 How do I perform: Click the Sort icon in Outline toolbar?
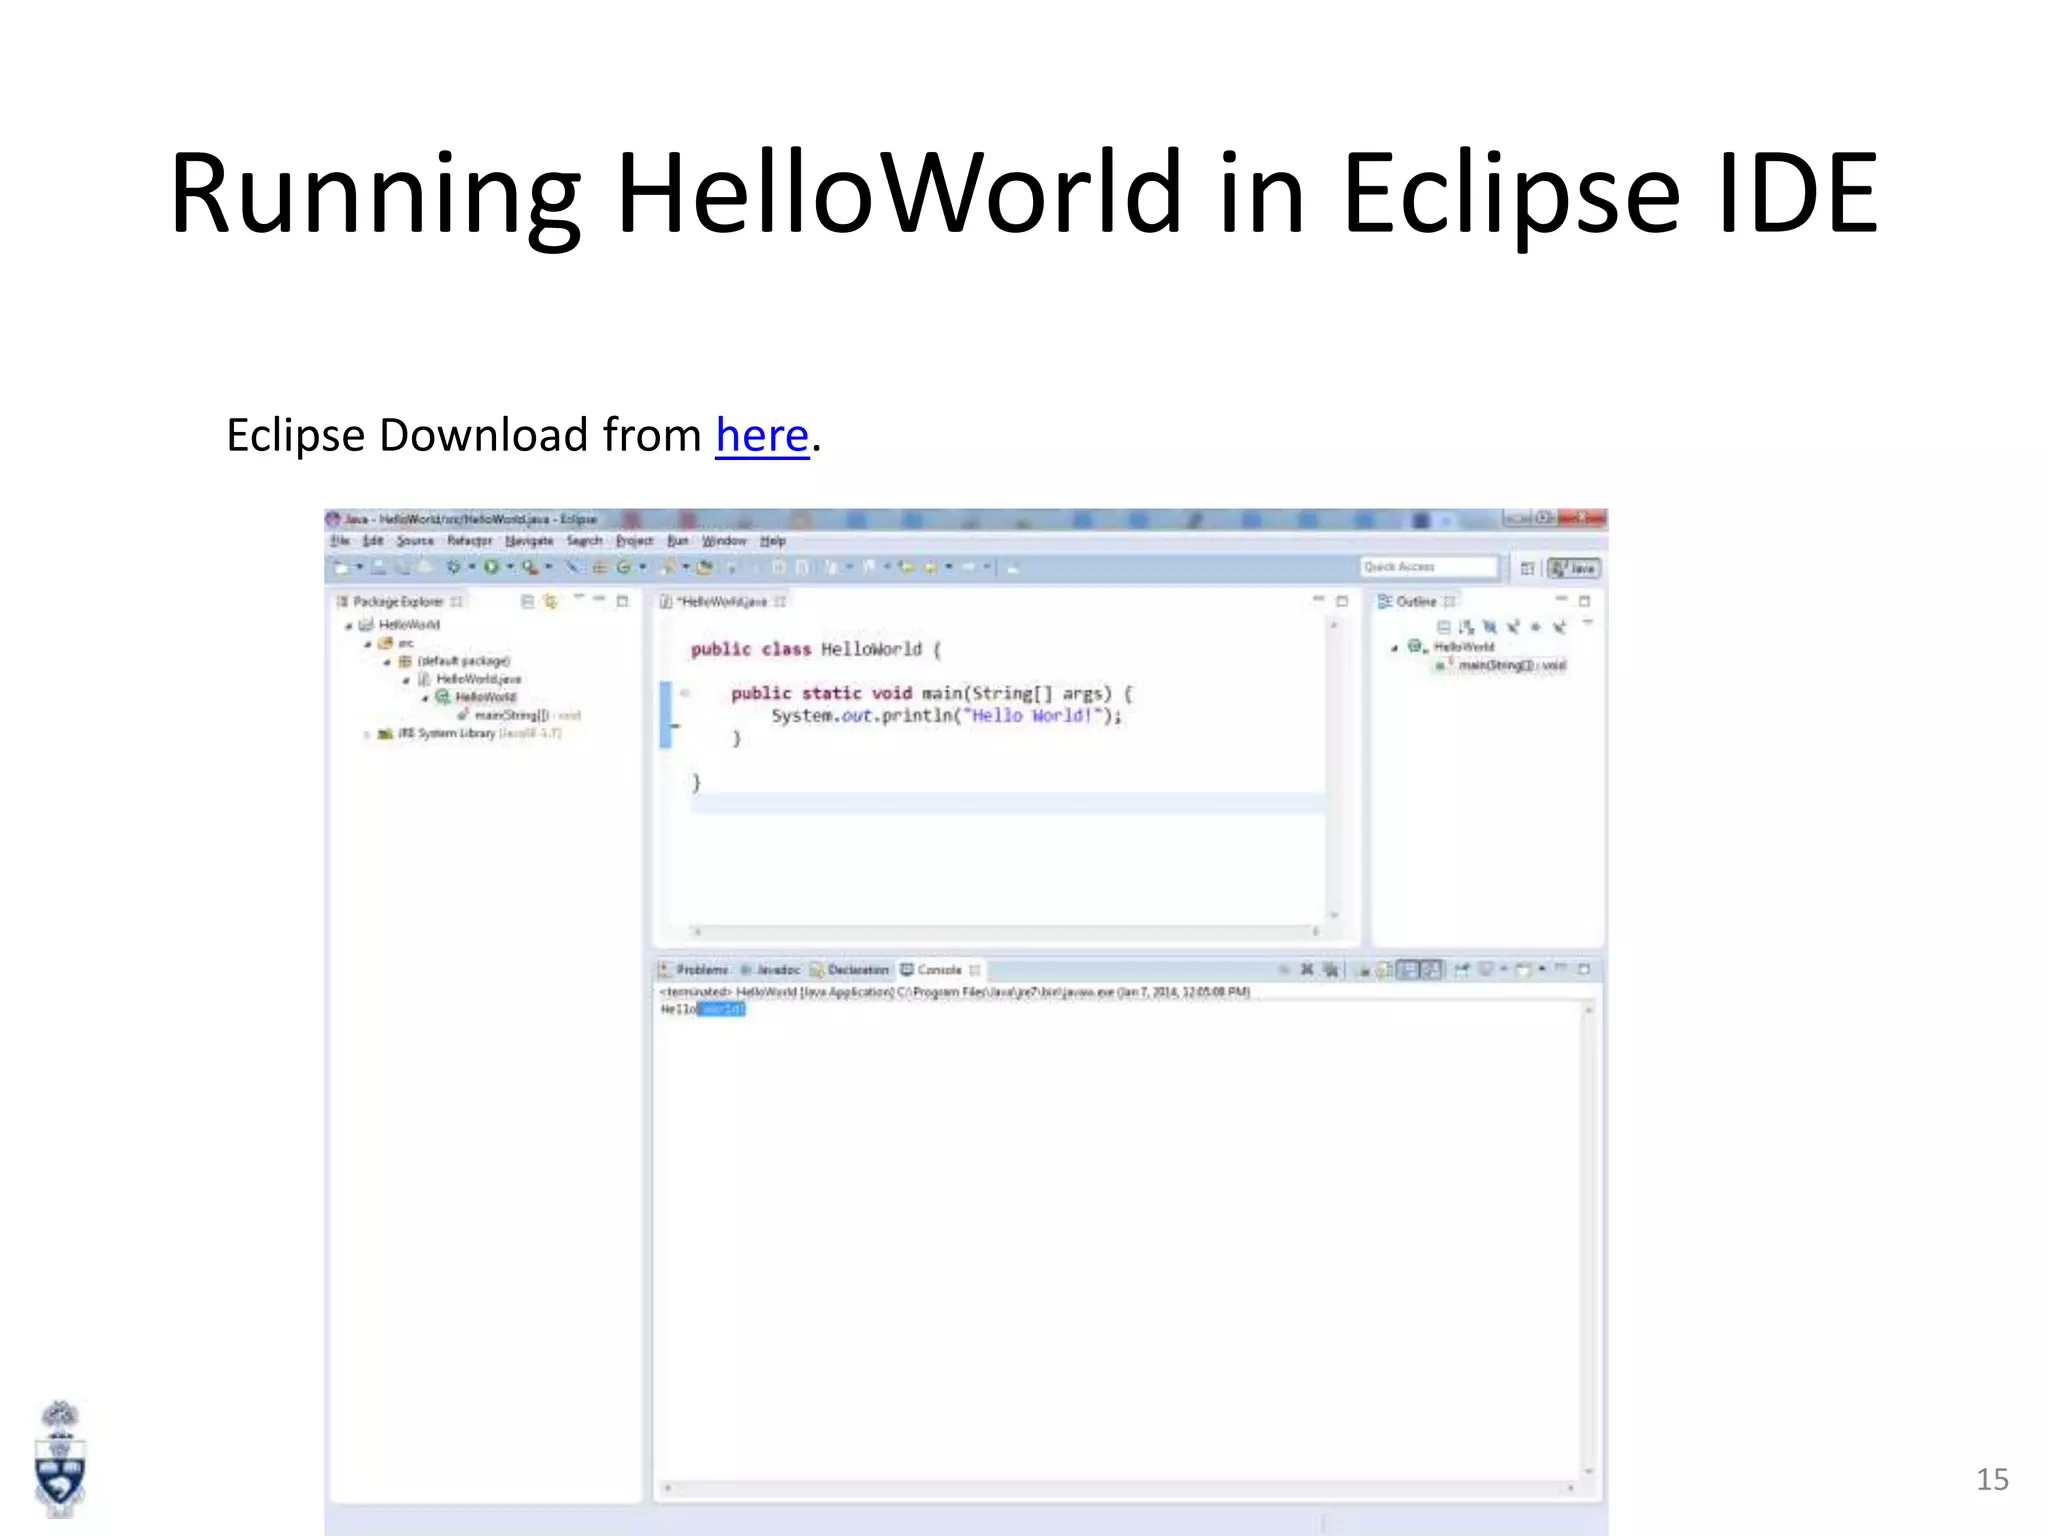(x=1466, y=627)
